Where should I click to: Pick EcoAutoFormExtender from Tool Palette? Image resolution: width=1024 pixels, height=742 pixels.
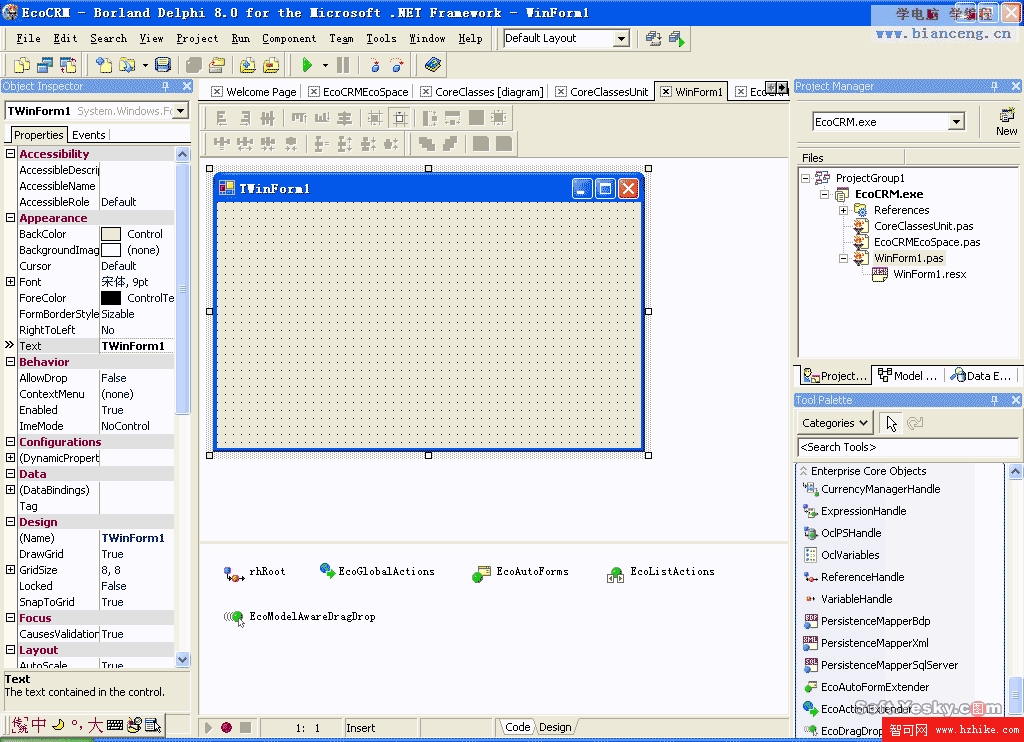click(867, 687)
